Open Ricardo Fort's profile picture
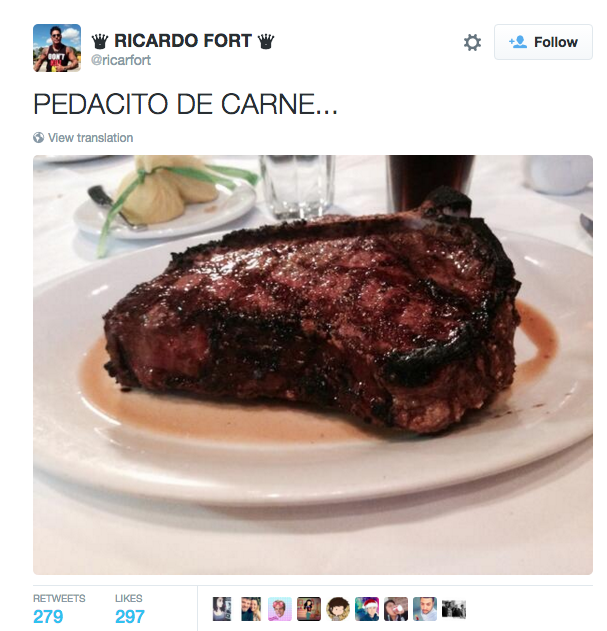The height and width of the screenshot is (631, 607). pyautogui.click(x=57, y=48)
